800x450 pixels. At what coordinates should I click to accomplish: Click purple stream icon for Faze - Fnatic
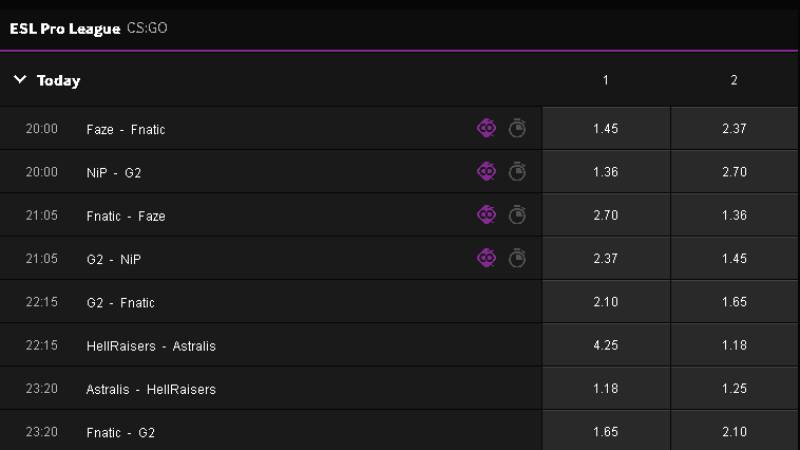[x=486, y=129]
